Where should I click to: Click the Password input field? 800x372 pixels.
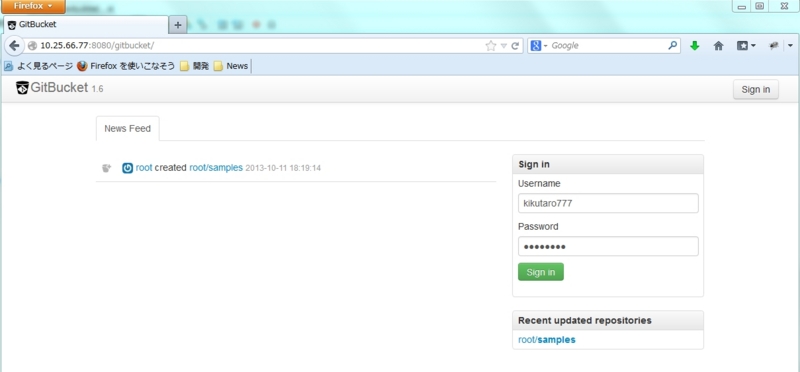pyautogui.click(x=608, y=246)
